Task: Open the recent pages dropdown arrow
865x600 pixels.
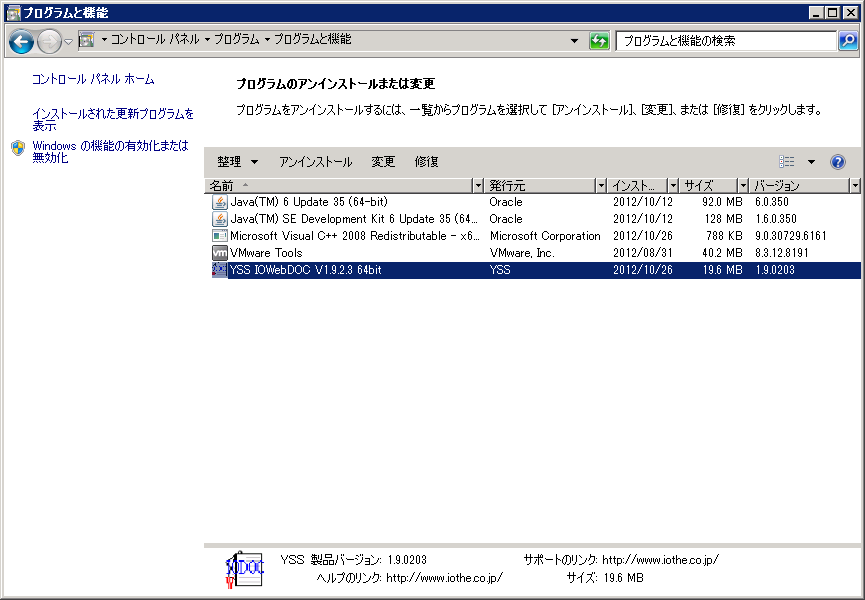Action: click(68, 42)
